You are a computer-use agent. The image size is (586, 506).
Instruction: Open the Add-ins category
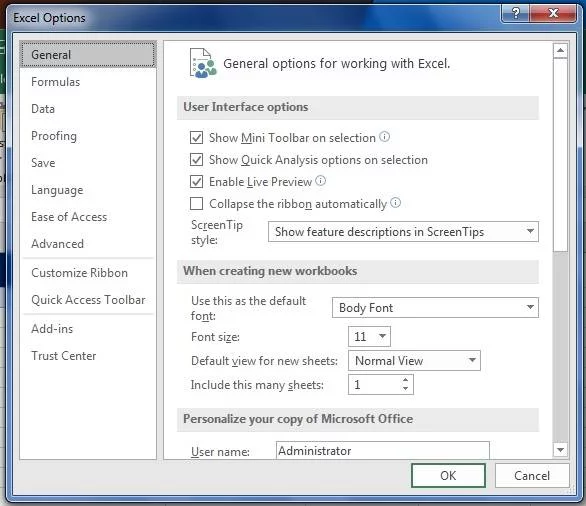[x=88, y=329]
